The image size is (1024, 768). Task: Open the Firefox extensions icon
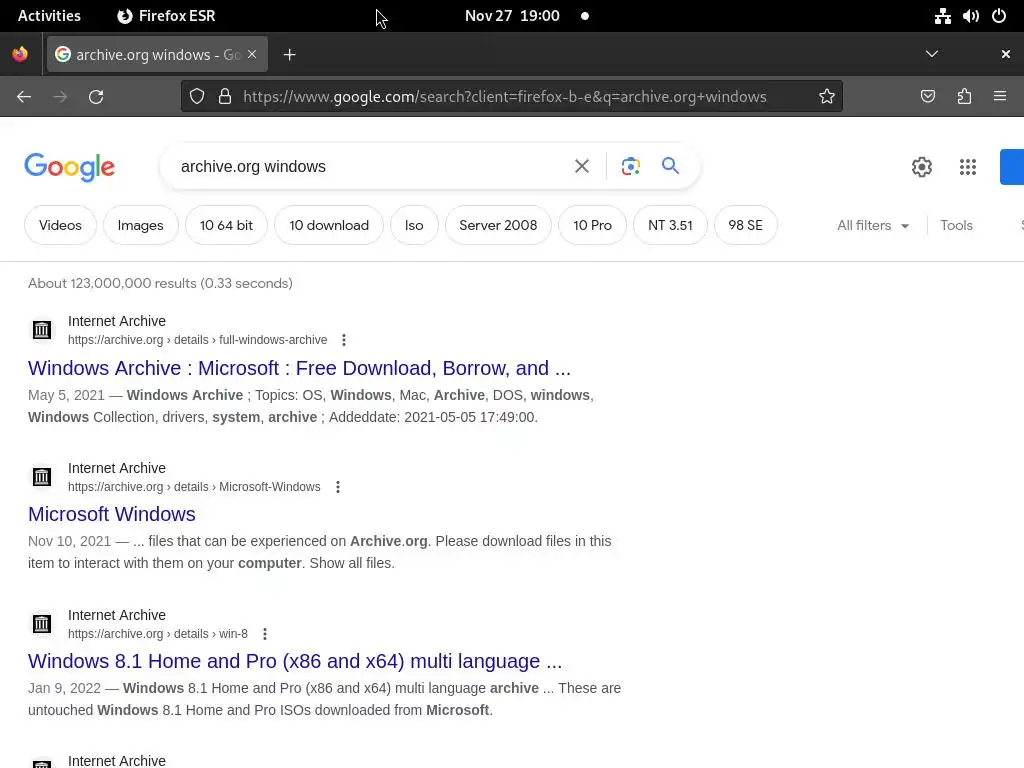click(964, 97)
